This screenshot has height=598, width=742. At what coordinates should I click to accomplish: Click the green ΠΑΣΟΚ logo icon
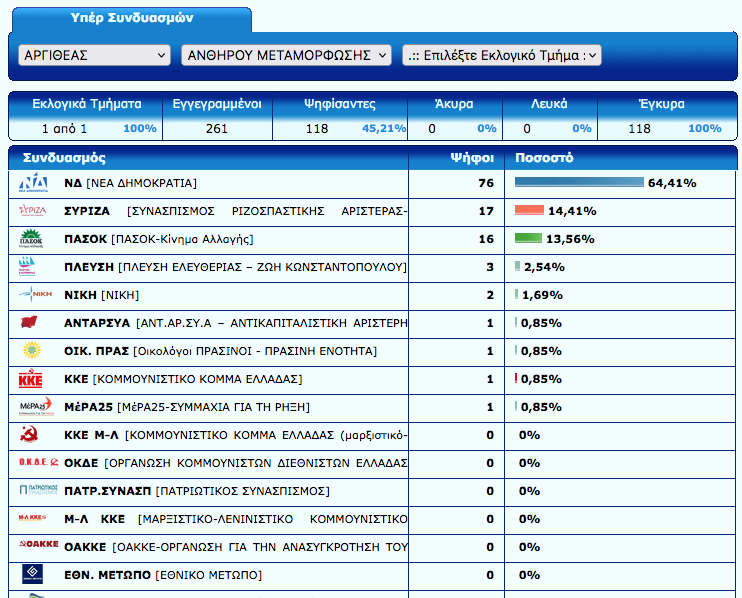(33, 239)
